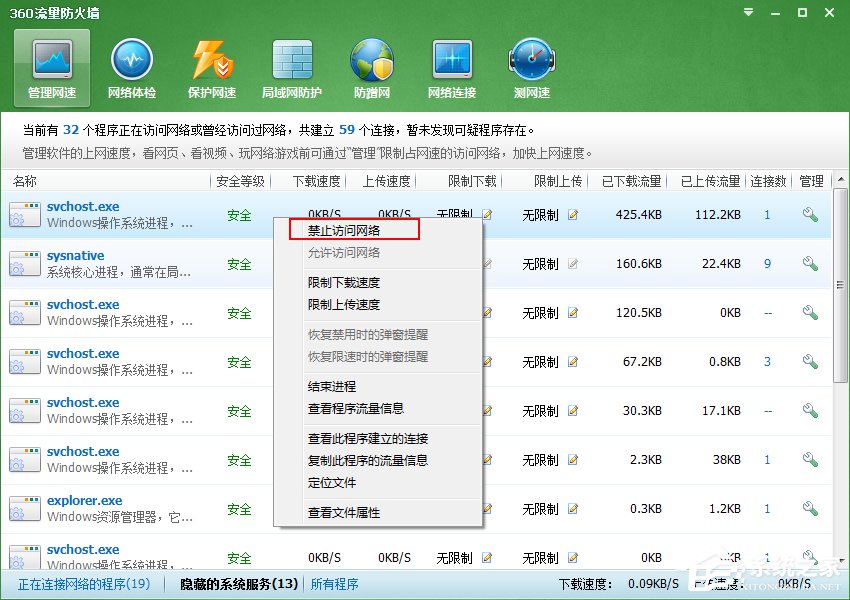The height and width of the screenshot is (600, 850).
Task: Edit download limit pencil for sysnative
Action: (487, 263)
